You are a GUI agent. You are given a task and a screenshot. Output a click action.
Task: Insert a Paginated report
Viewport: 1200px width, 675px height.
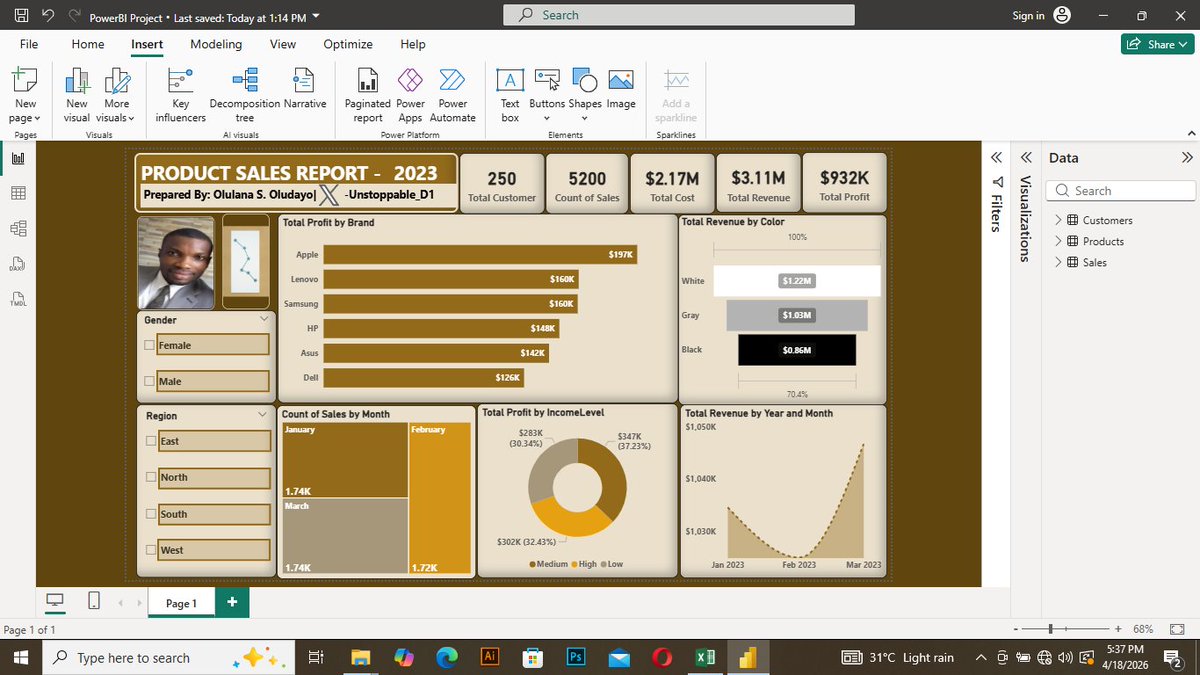[x=368, y=95]
